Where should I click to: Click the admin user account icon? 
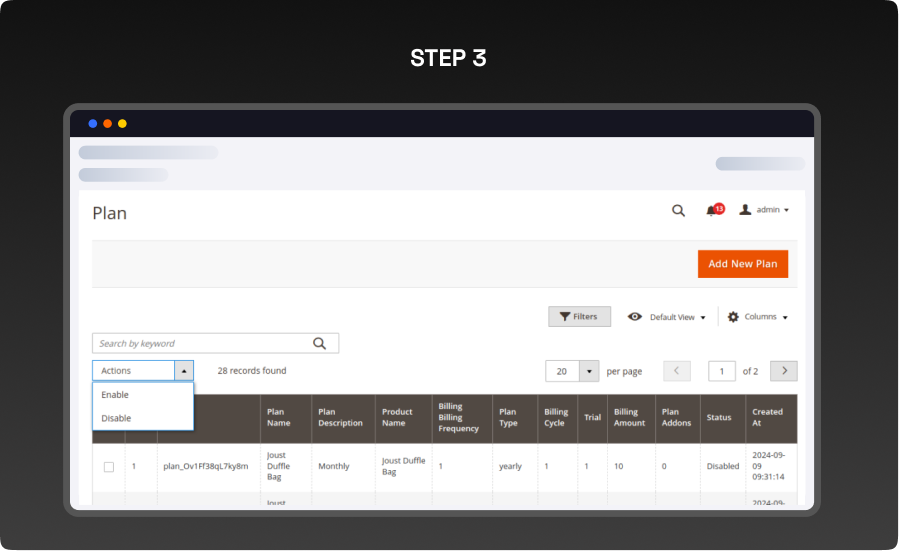pos(745,210)
